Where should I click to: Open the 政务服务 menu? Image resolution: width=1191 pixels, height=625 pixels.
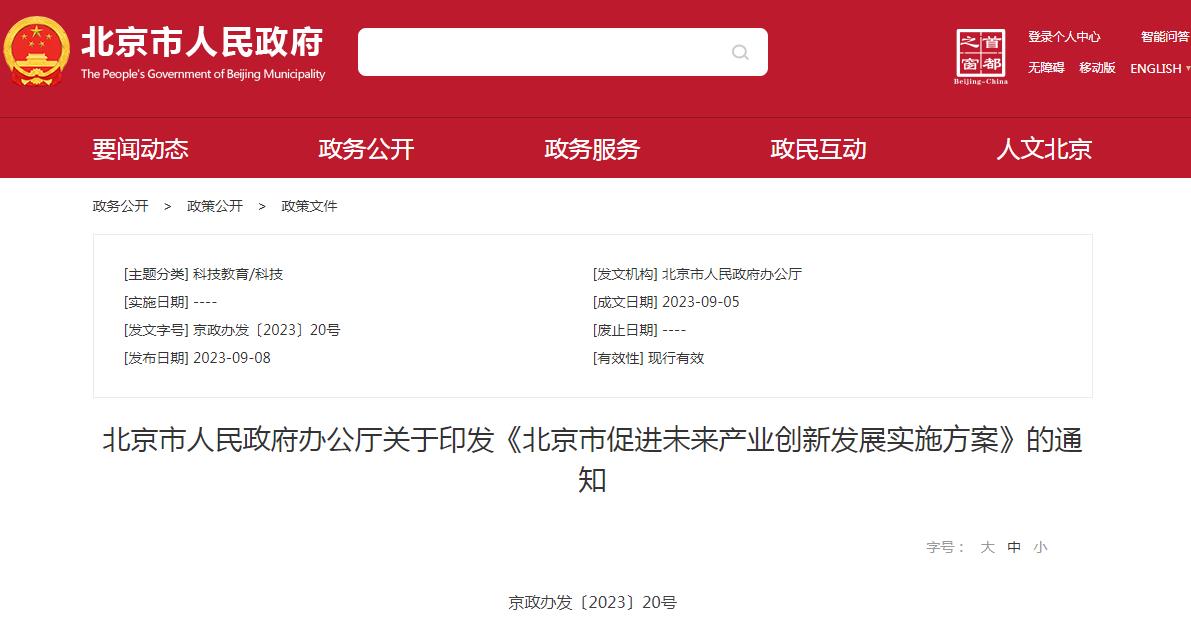point(592,149)
